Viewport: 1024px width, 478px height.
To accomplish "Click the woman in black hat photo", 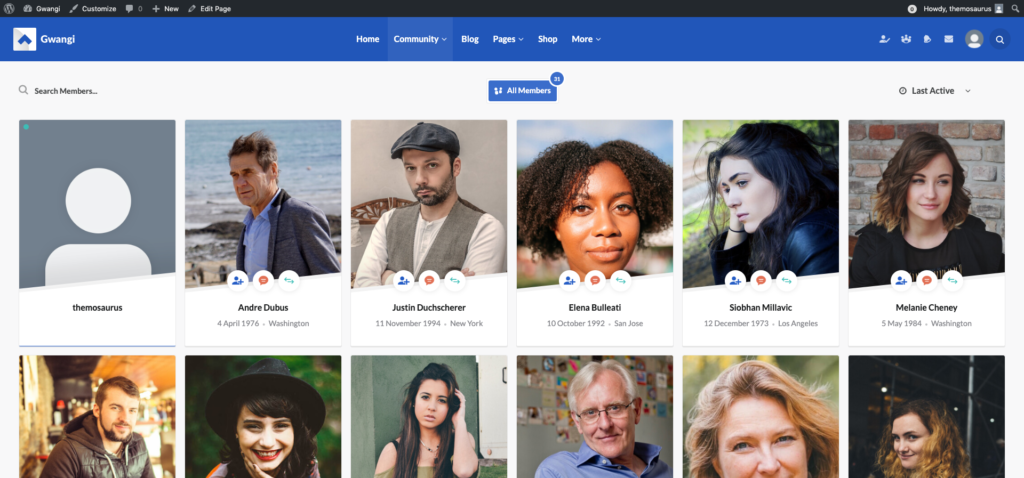I will pyautogui.click(x=263, y=417).
